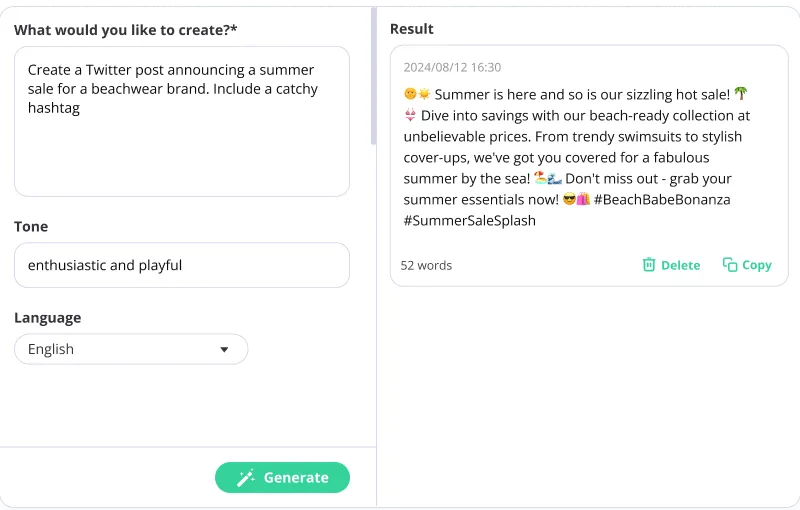Image resolution: width=800 pixels, height=510 pixels.
Task: Click the #SummerSaleSplash hashtag
Action: click(x=469, y=221)
